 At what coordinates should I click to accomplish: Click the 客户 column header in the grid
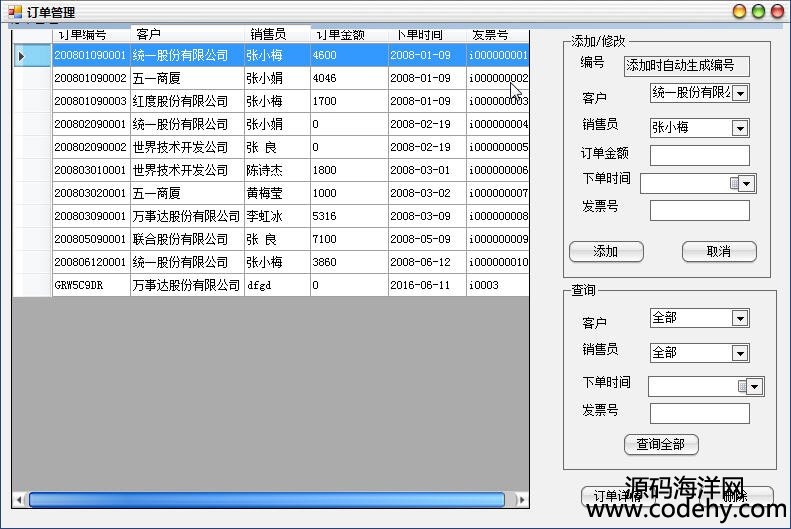click(x=148, y=35)
